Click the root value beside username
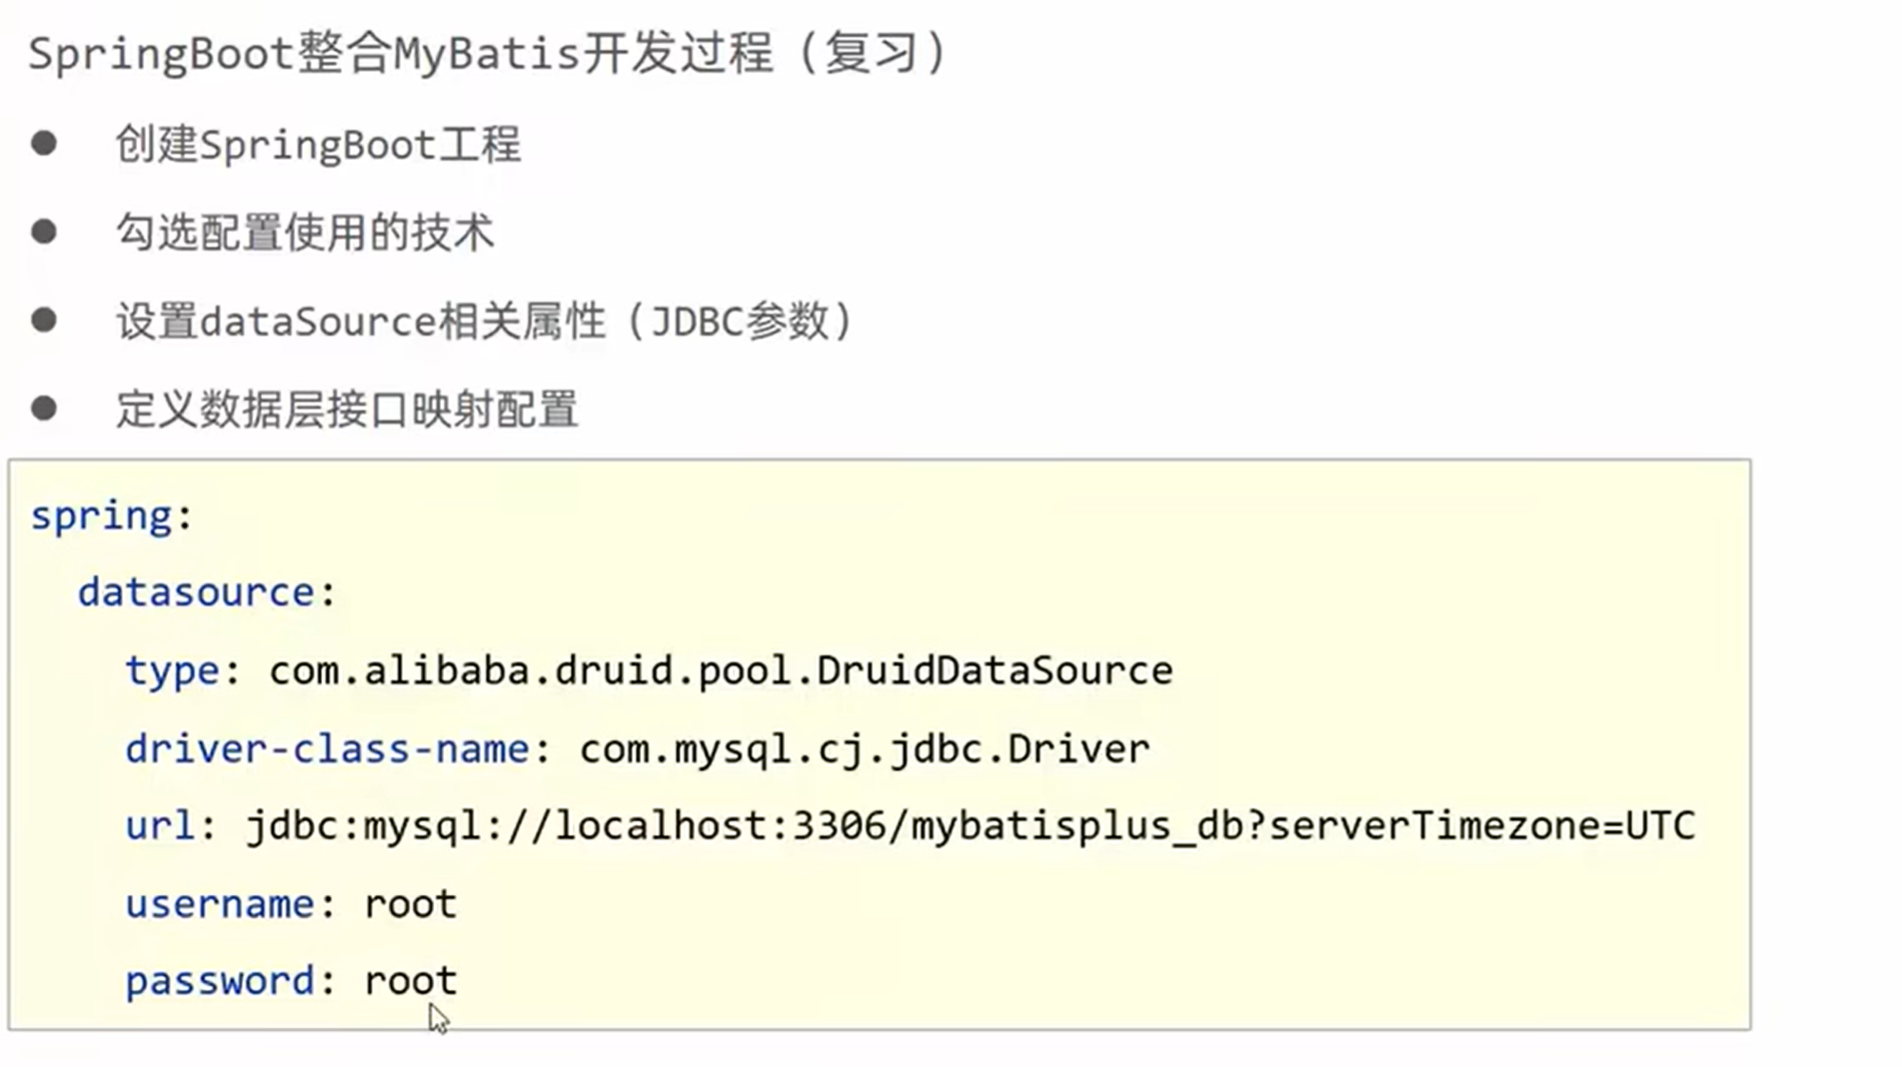 (410, 904)
